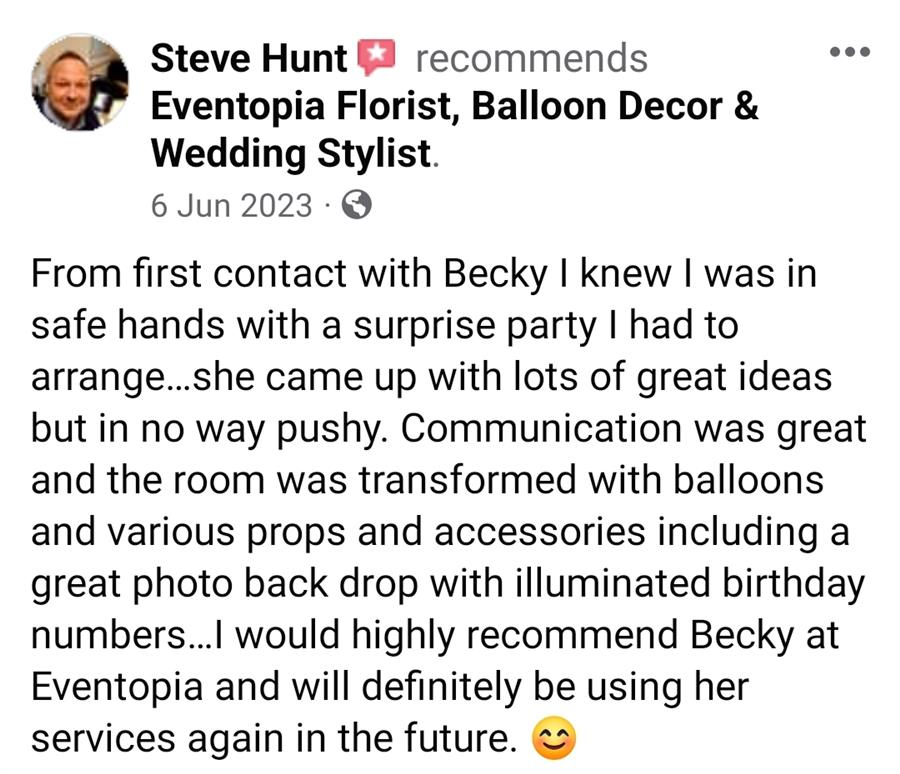Open the Eventopia Florist, Balloon Decor page link
This screenshot has width=900, height=774.
tap(455, 107)
